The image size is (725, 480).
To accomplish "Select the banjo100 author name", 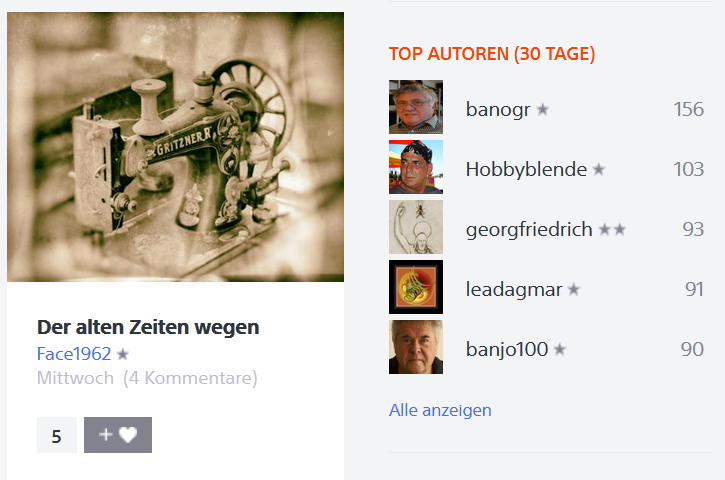I will click(x=507, y=349).
